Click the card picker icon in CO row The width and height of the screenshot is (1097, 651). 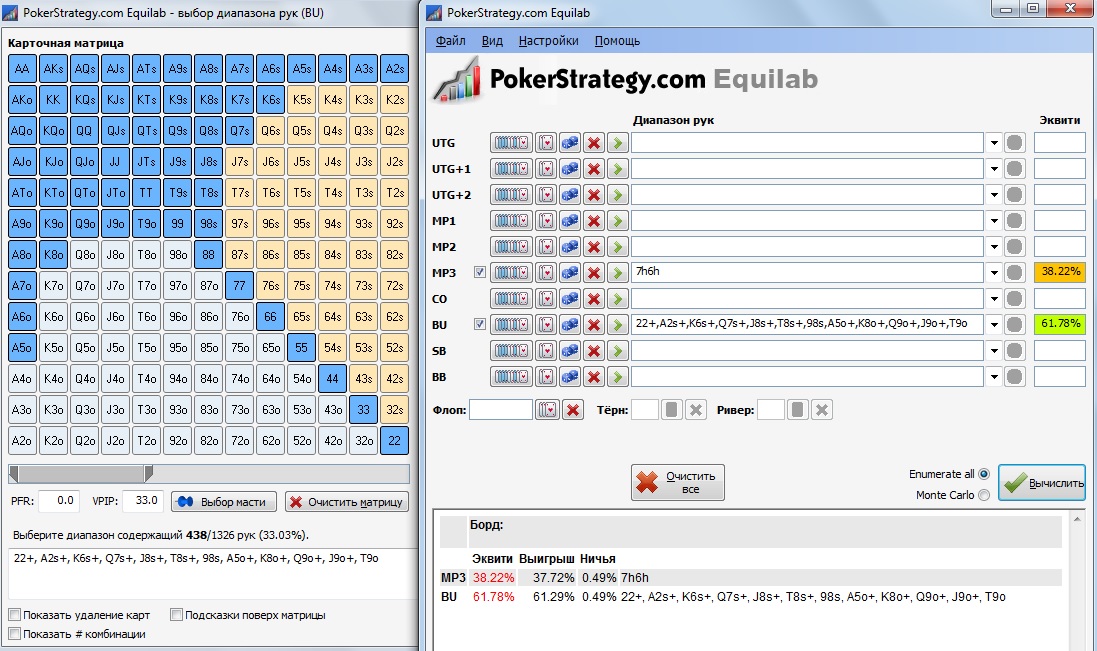coord(546,299)
